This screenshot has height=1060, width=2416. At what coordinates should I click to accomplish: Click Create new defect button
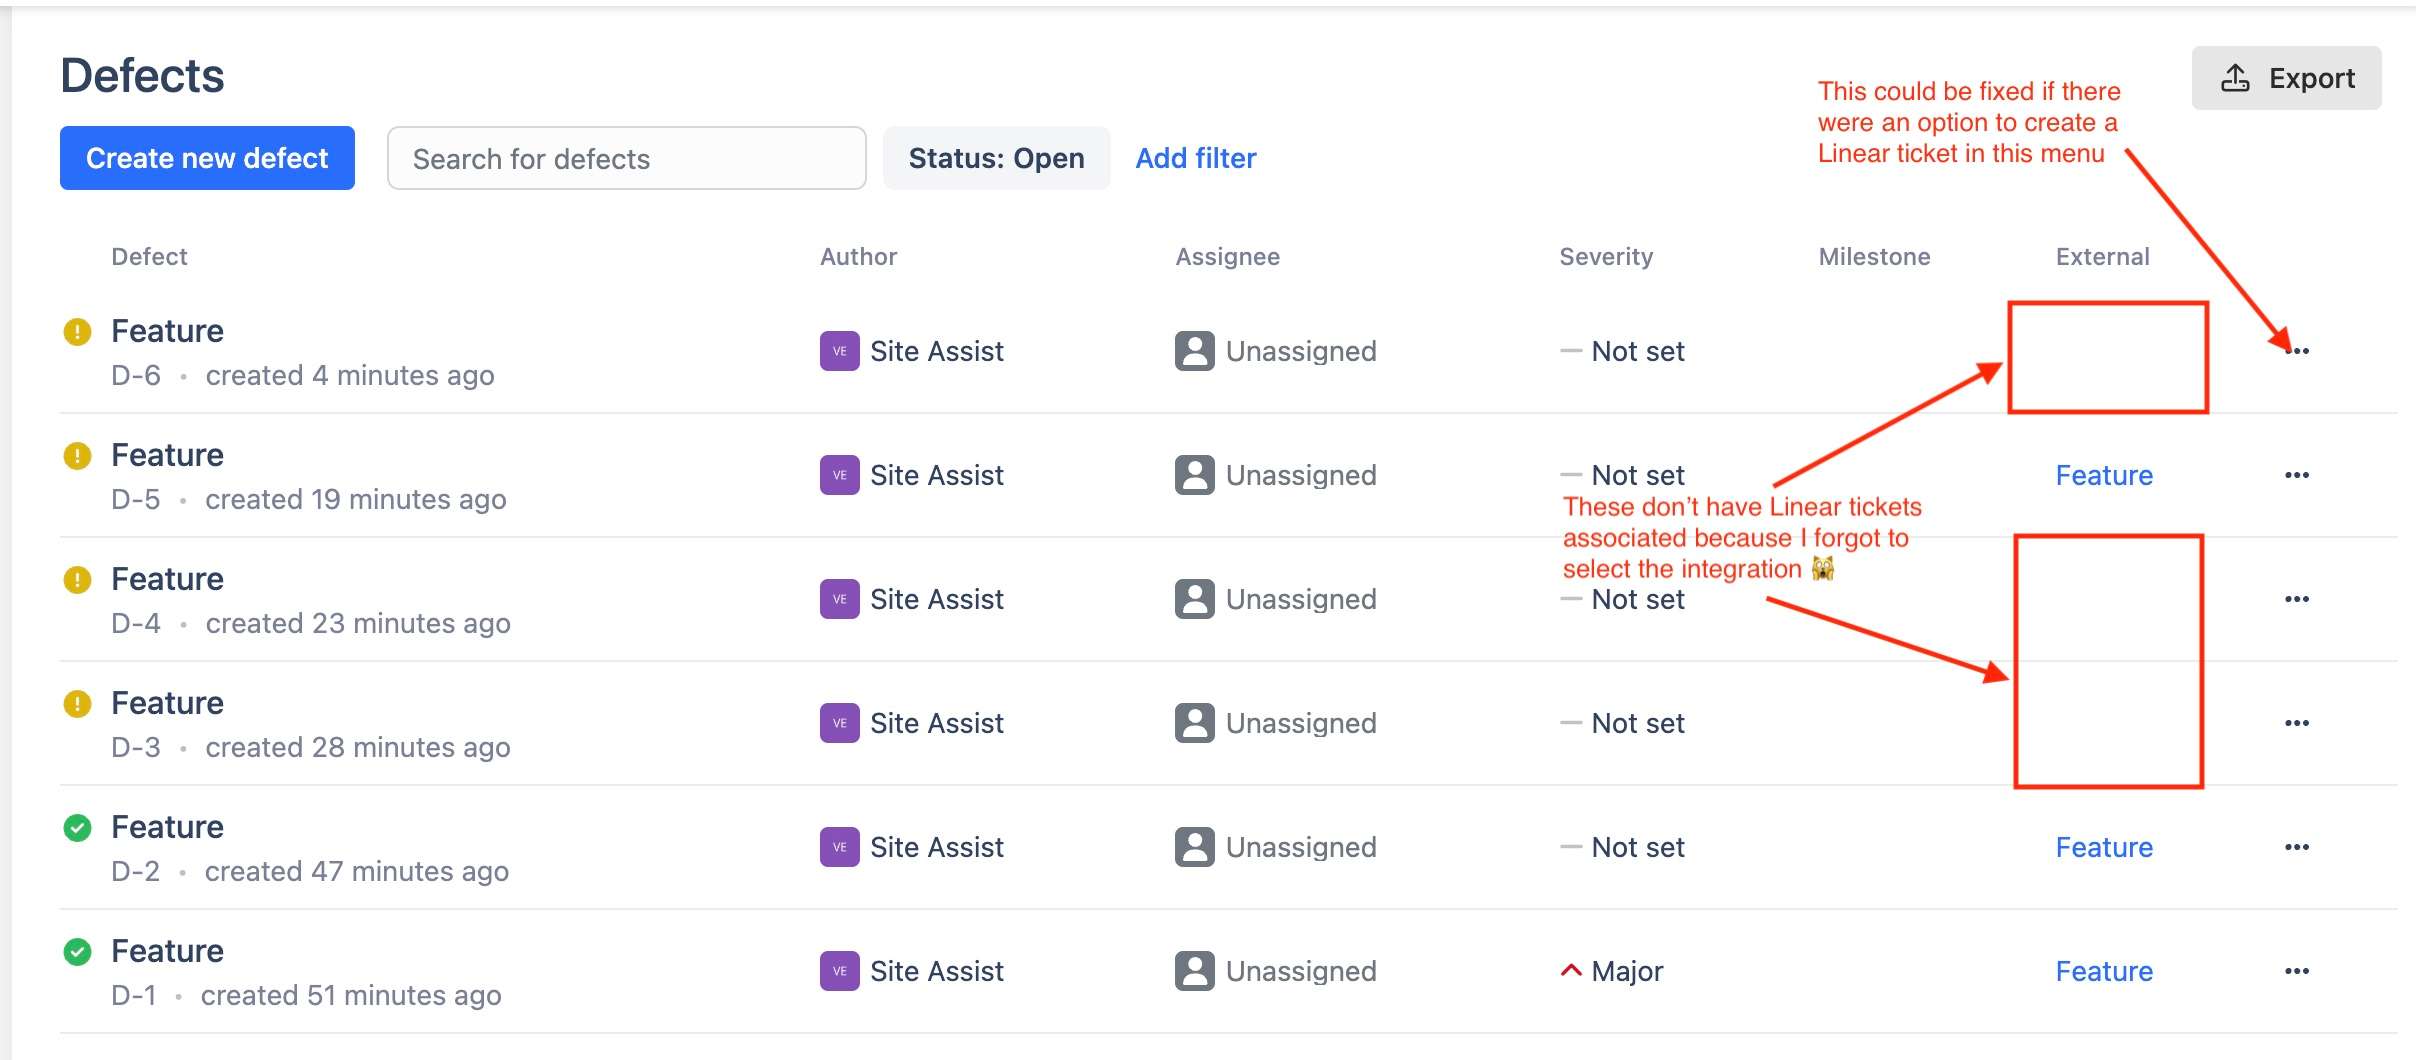point(207,158)
